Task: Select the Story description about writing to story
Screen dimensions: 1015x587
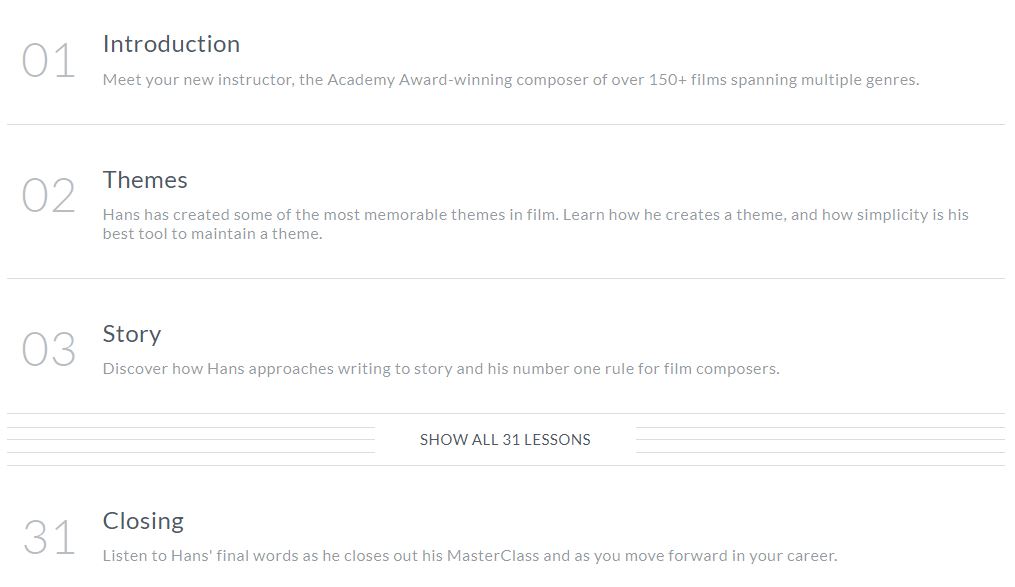Action: (441, 369)
